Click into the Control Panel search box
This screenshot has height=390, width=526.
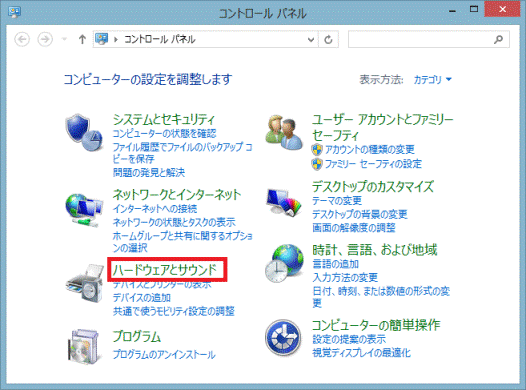click(x=429, y=40)
